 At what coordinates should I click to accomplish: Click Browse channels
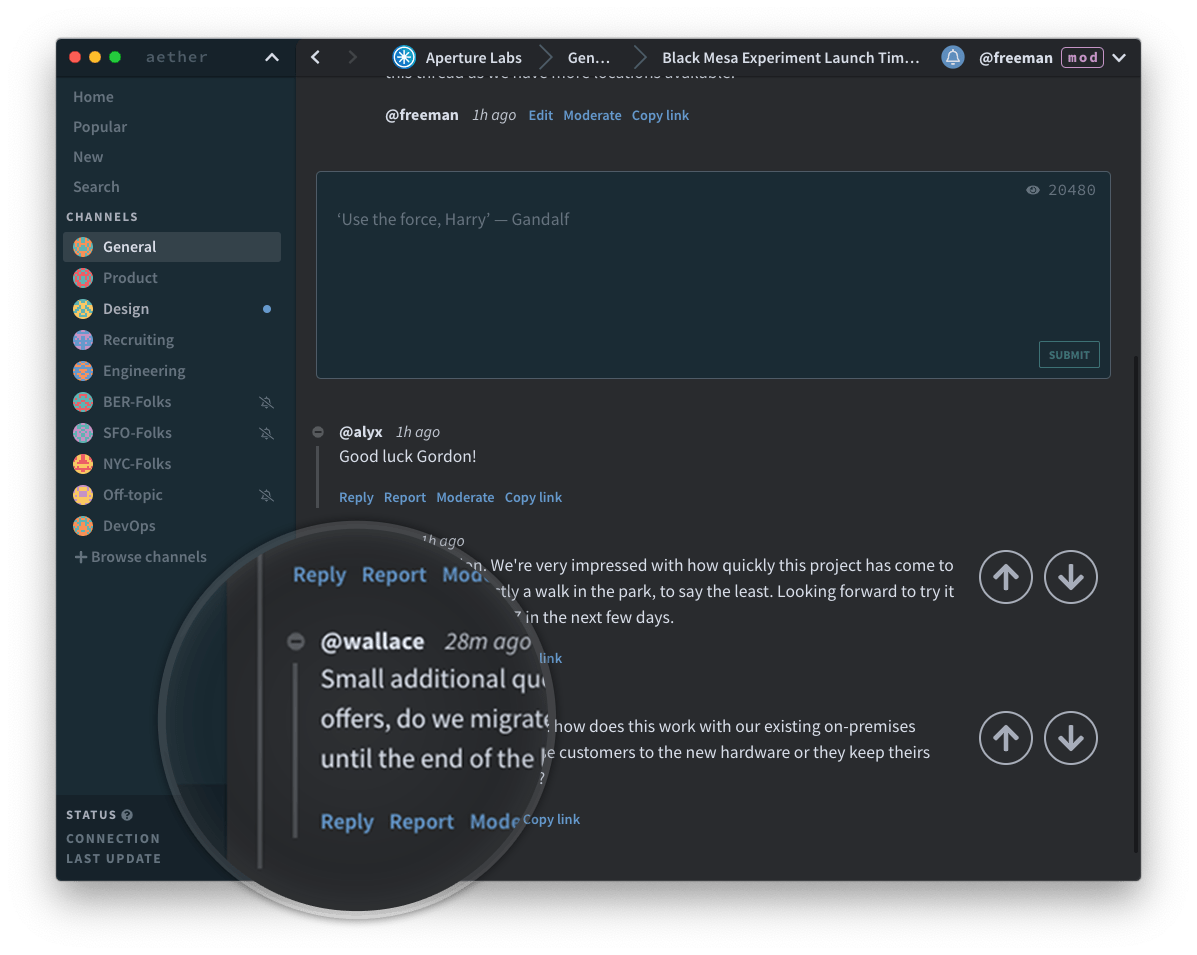point(140,557)
